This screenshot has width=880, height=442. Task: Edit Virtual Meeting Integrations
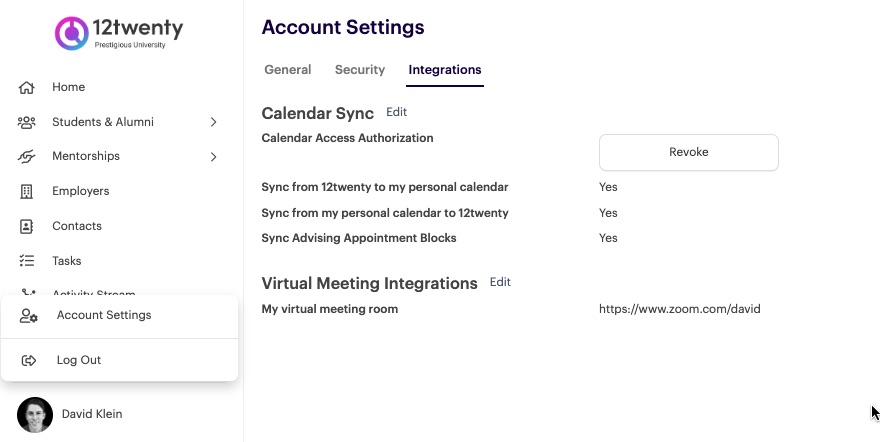click(500, 282)
